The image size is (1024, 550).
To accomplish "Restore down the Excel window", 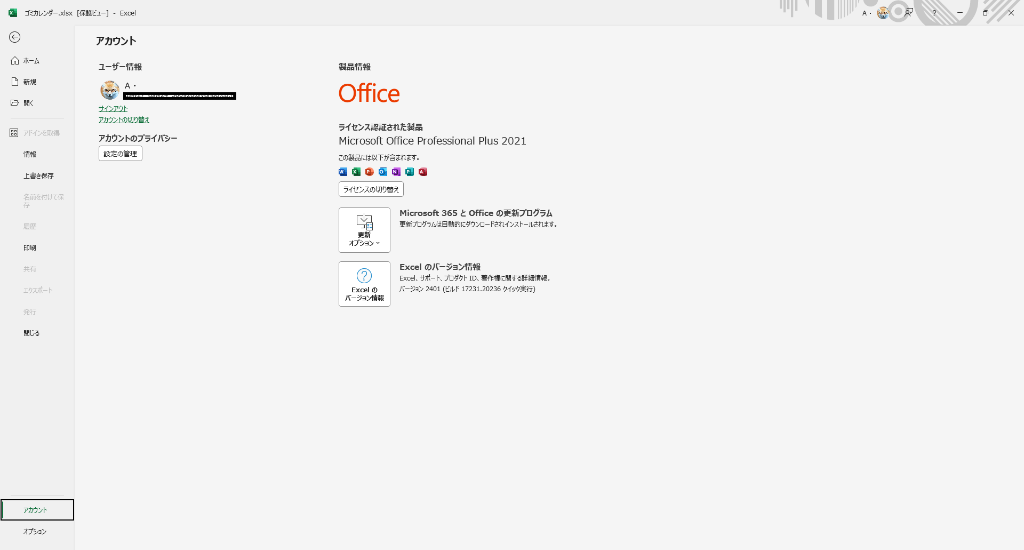I will [x=985, y=12].
